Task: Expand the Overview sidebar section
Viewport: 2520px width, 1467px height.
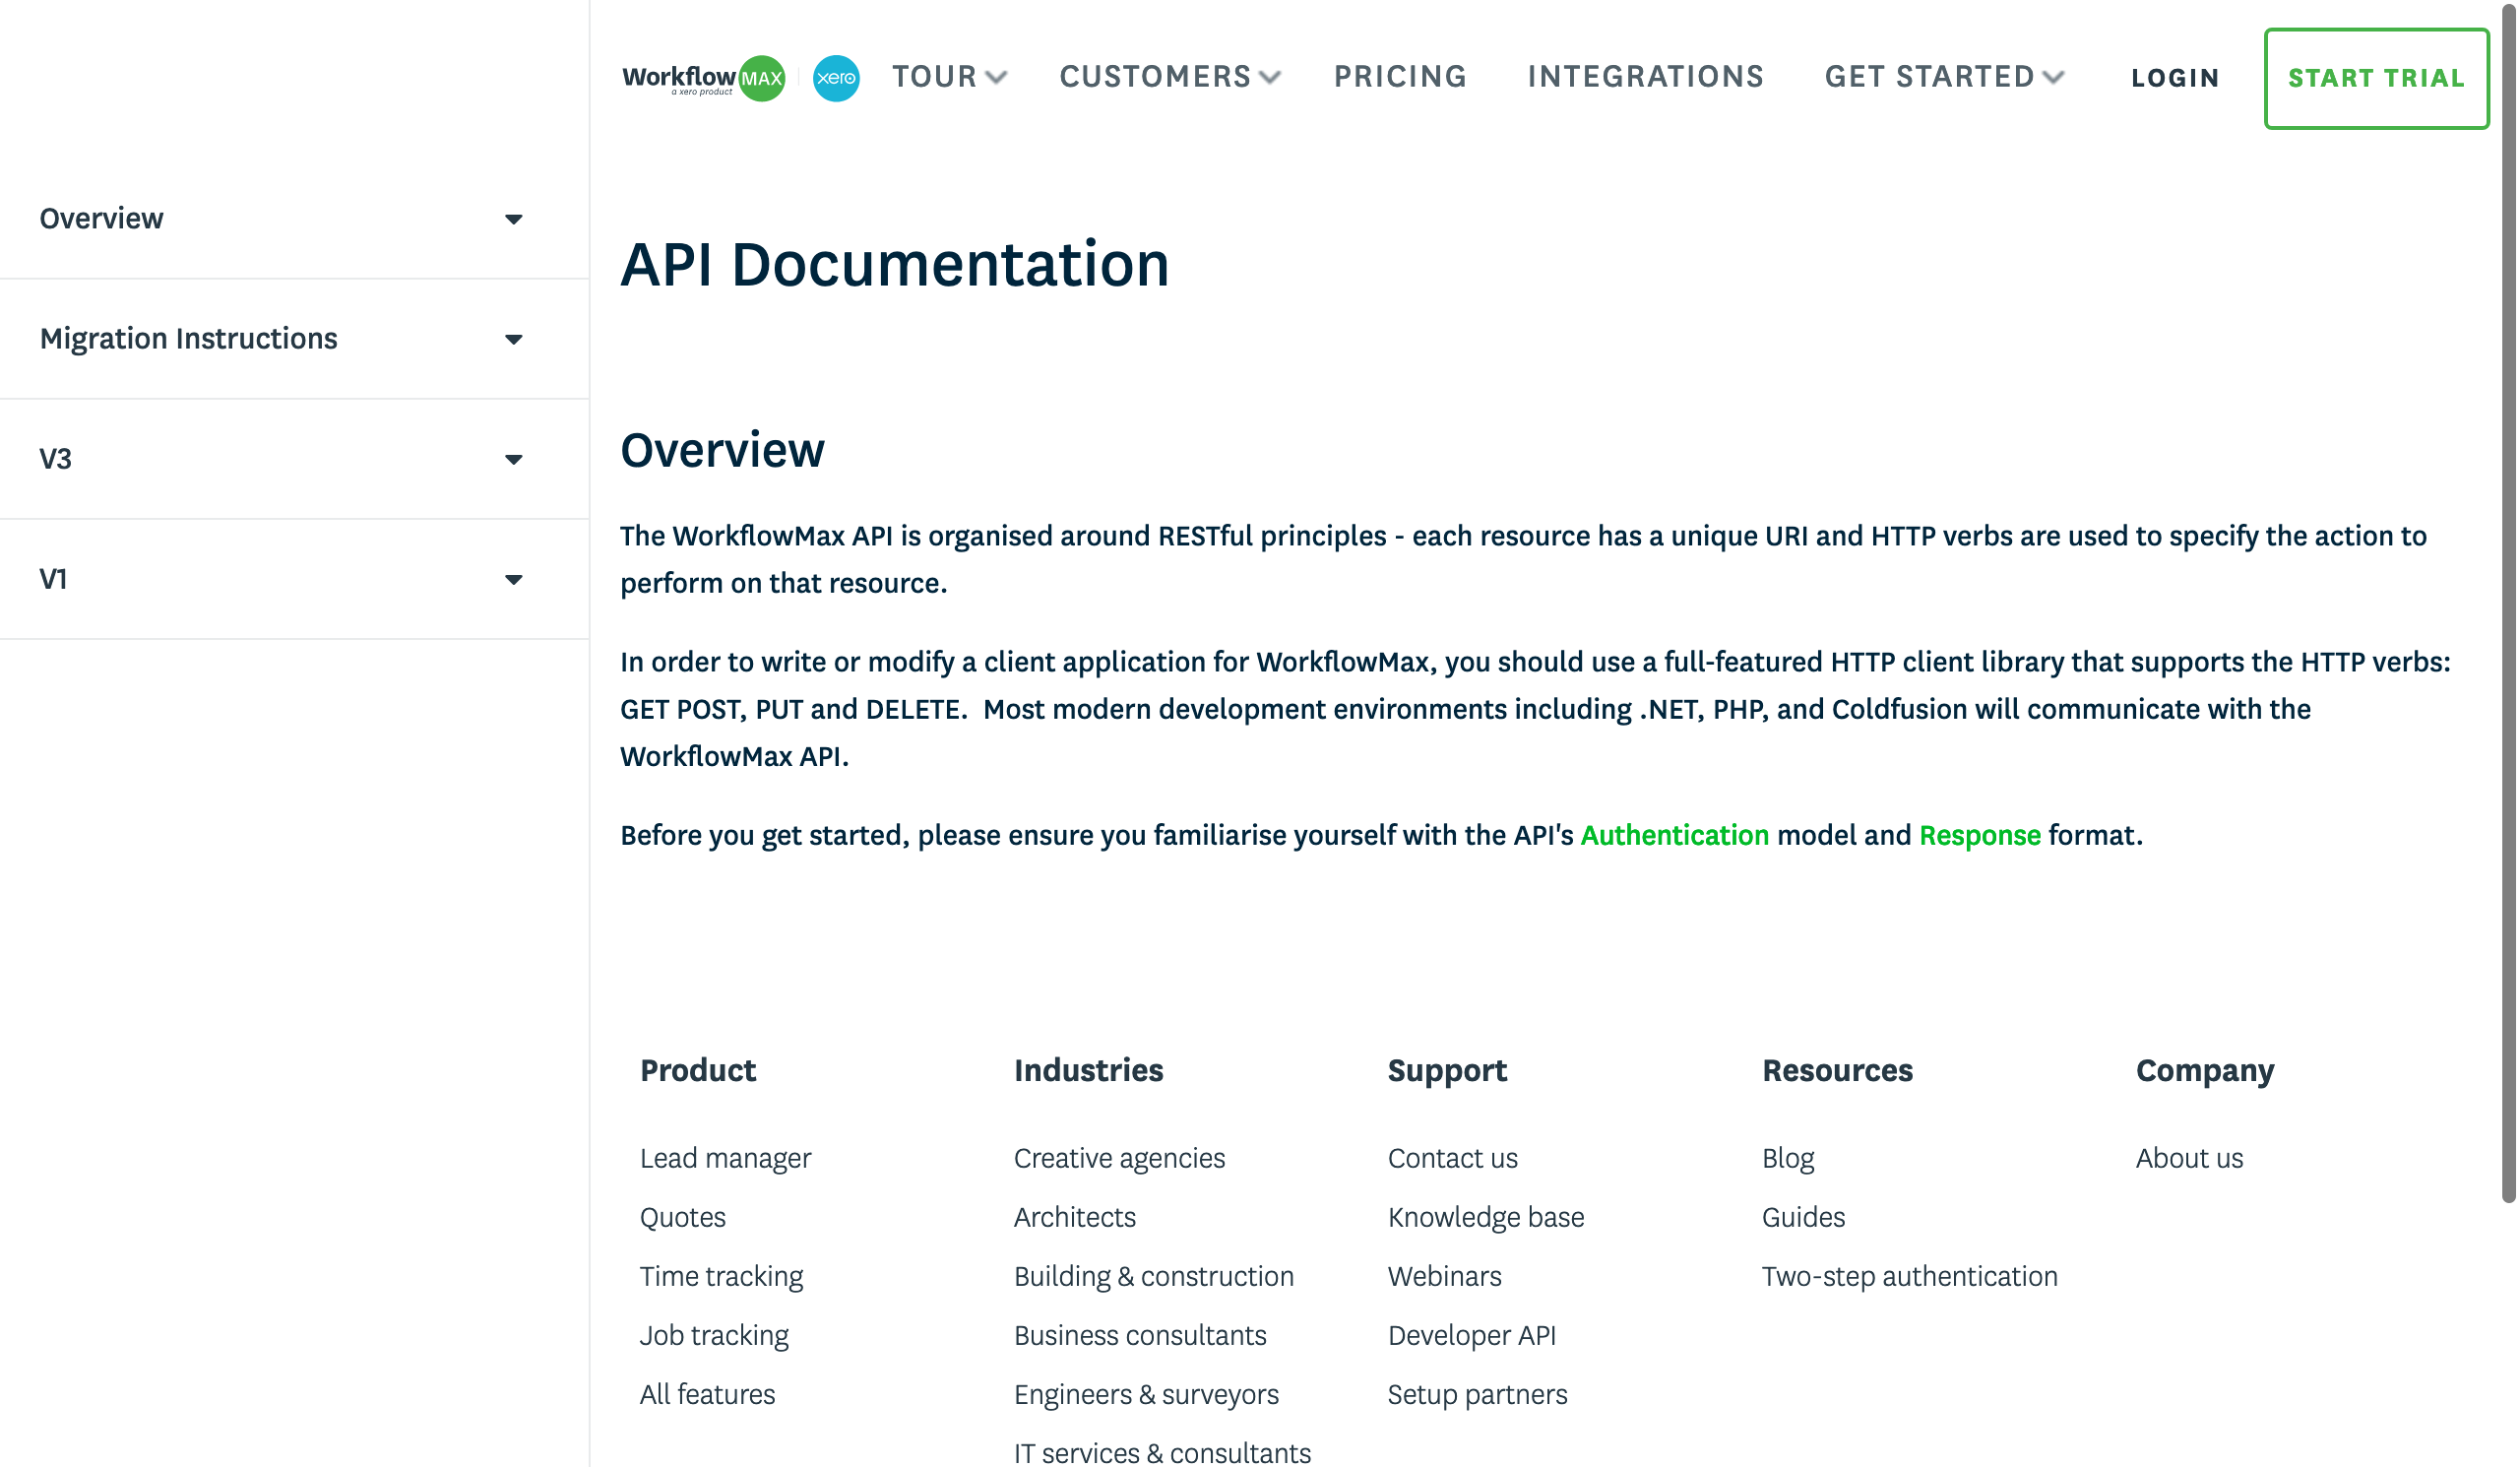Action: point(294,219)
